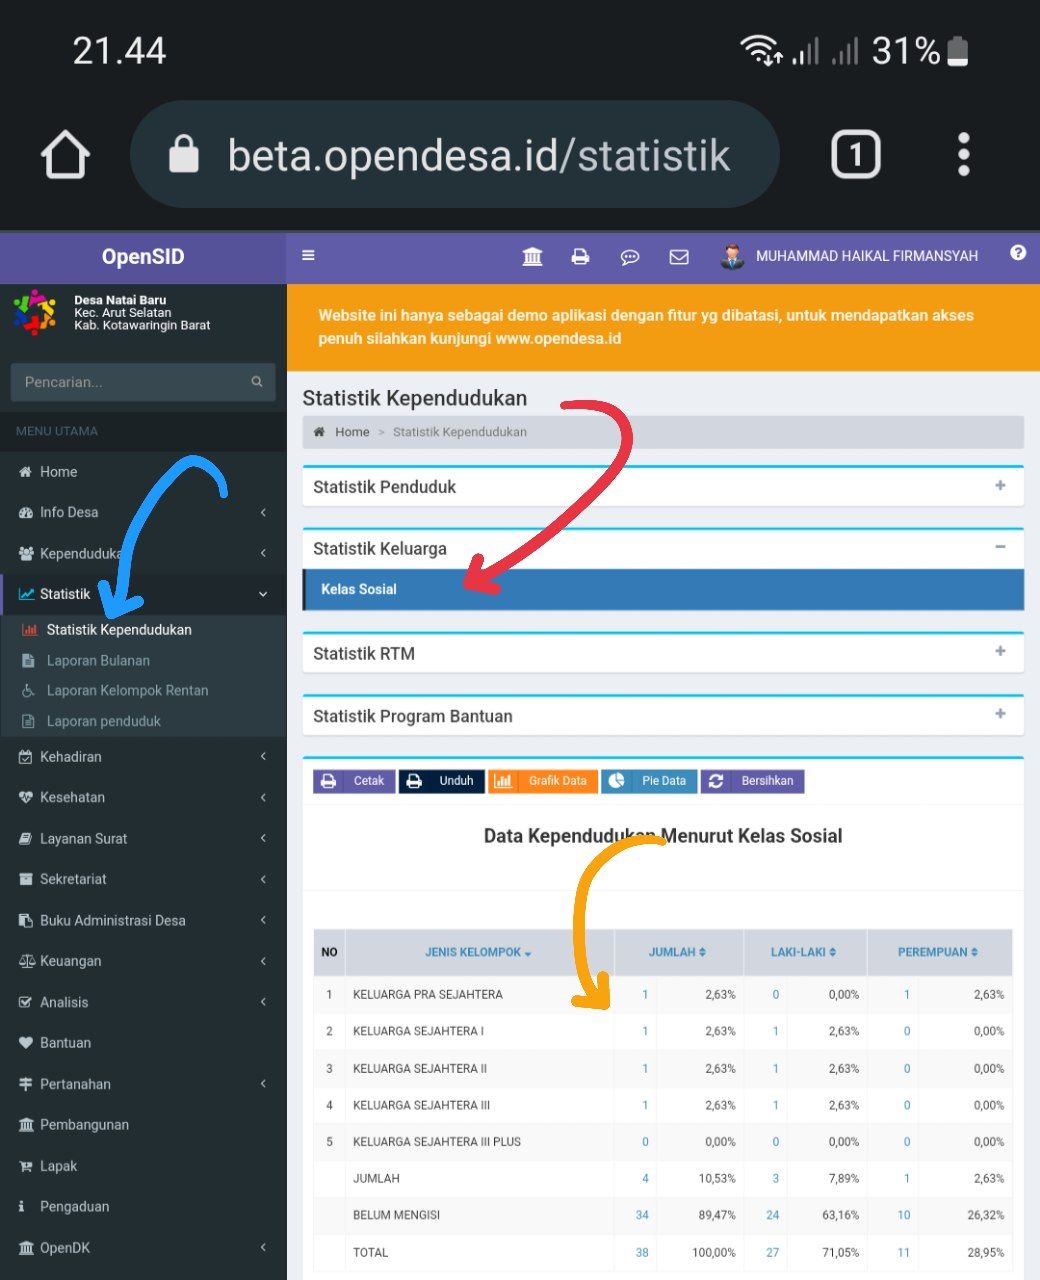Toggle sorting on the PEREMPUAN column
Image resolution: width=1040 pixels, height=1280 pixels.
coord(939,952)
